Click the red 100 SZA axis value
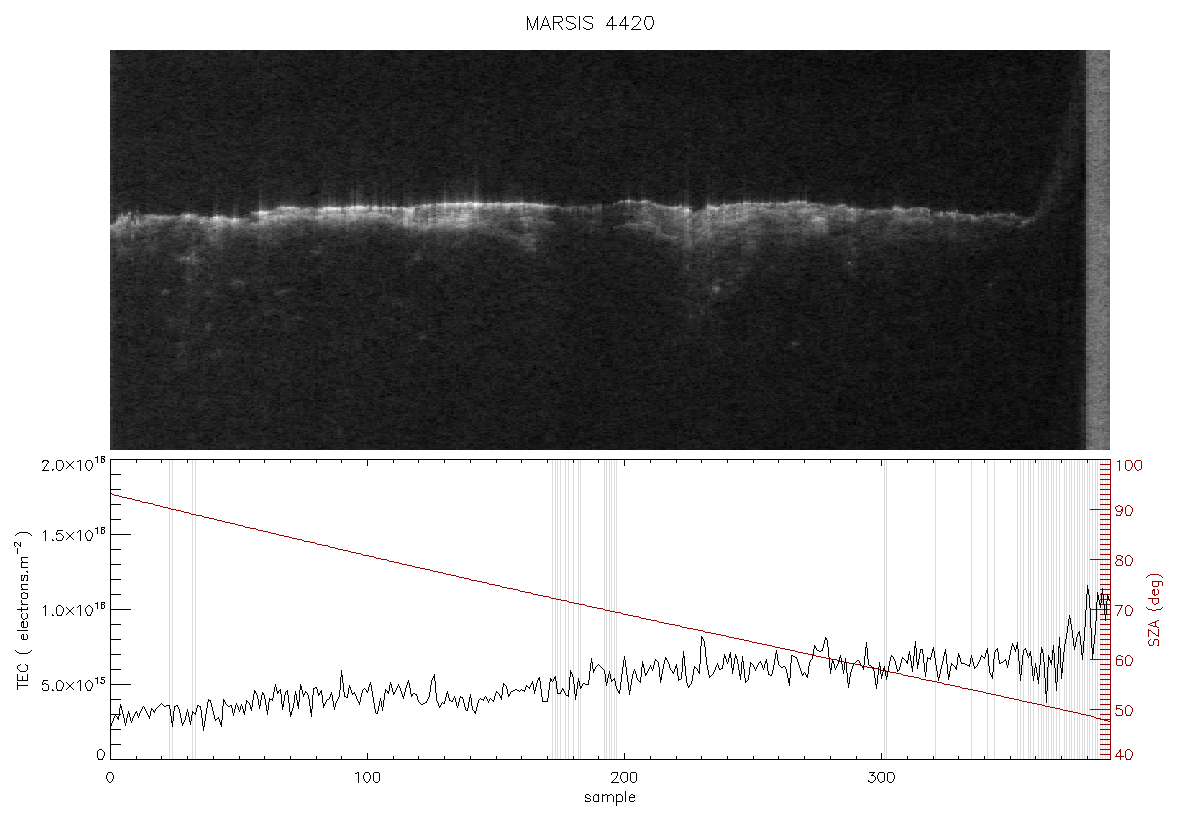This screenshot has width=1180, height=830. click(x=1129, y=466)
